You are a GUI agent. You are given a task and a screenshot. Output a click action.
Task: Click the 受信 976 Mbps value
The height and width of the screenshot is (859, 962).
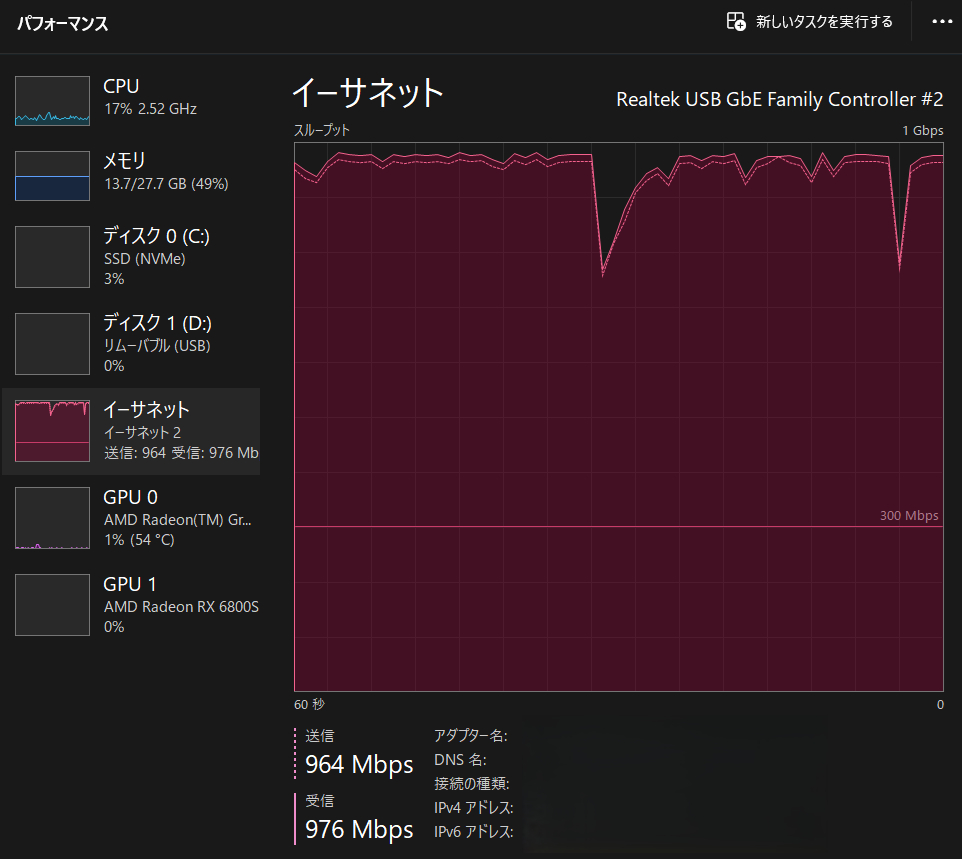click(x=359, y=830)
